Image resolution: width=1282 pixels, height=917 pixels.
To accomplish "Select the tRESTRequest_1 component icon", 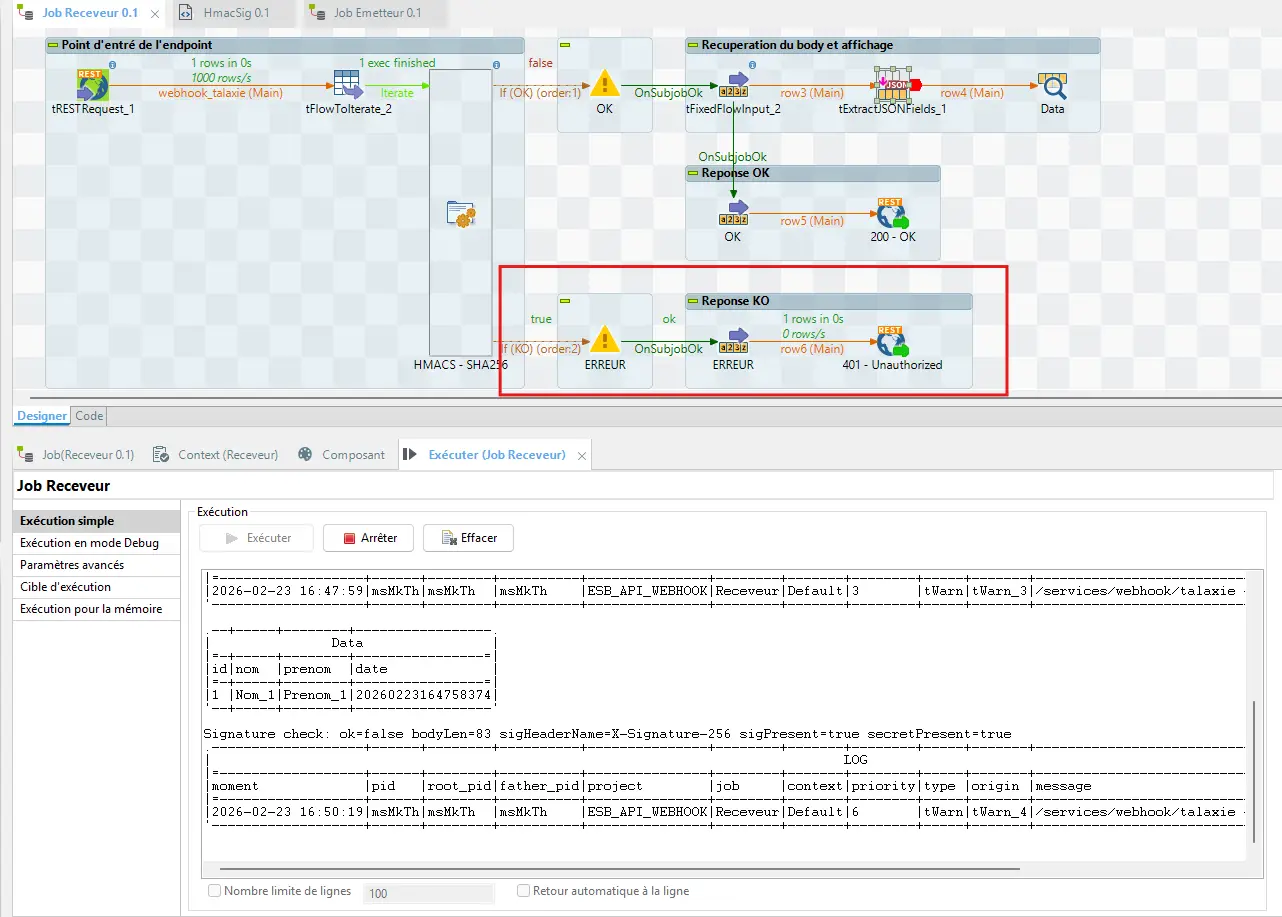I will pyautogui.click(x=92, y=85).
